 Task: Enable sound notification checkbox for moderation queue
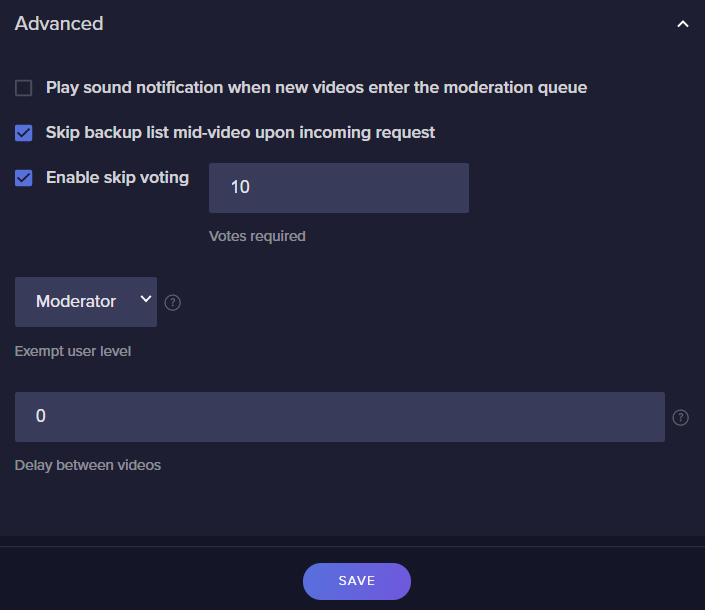tap(23, 88)
